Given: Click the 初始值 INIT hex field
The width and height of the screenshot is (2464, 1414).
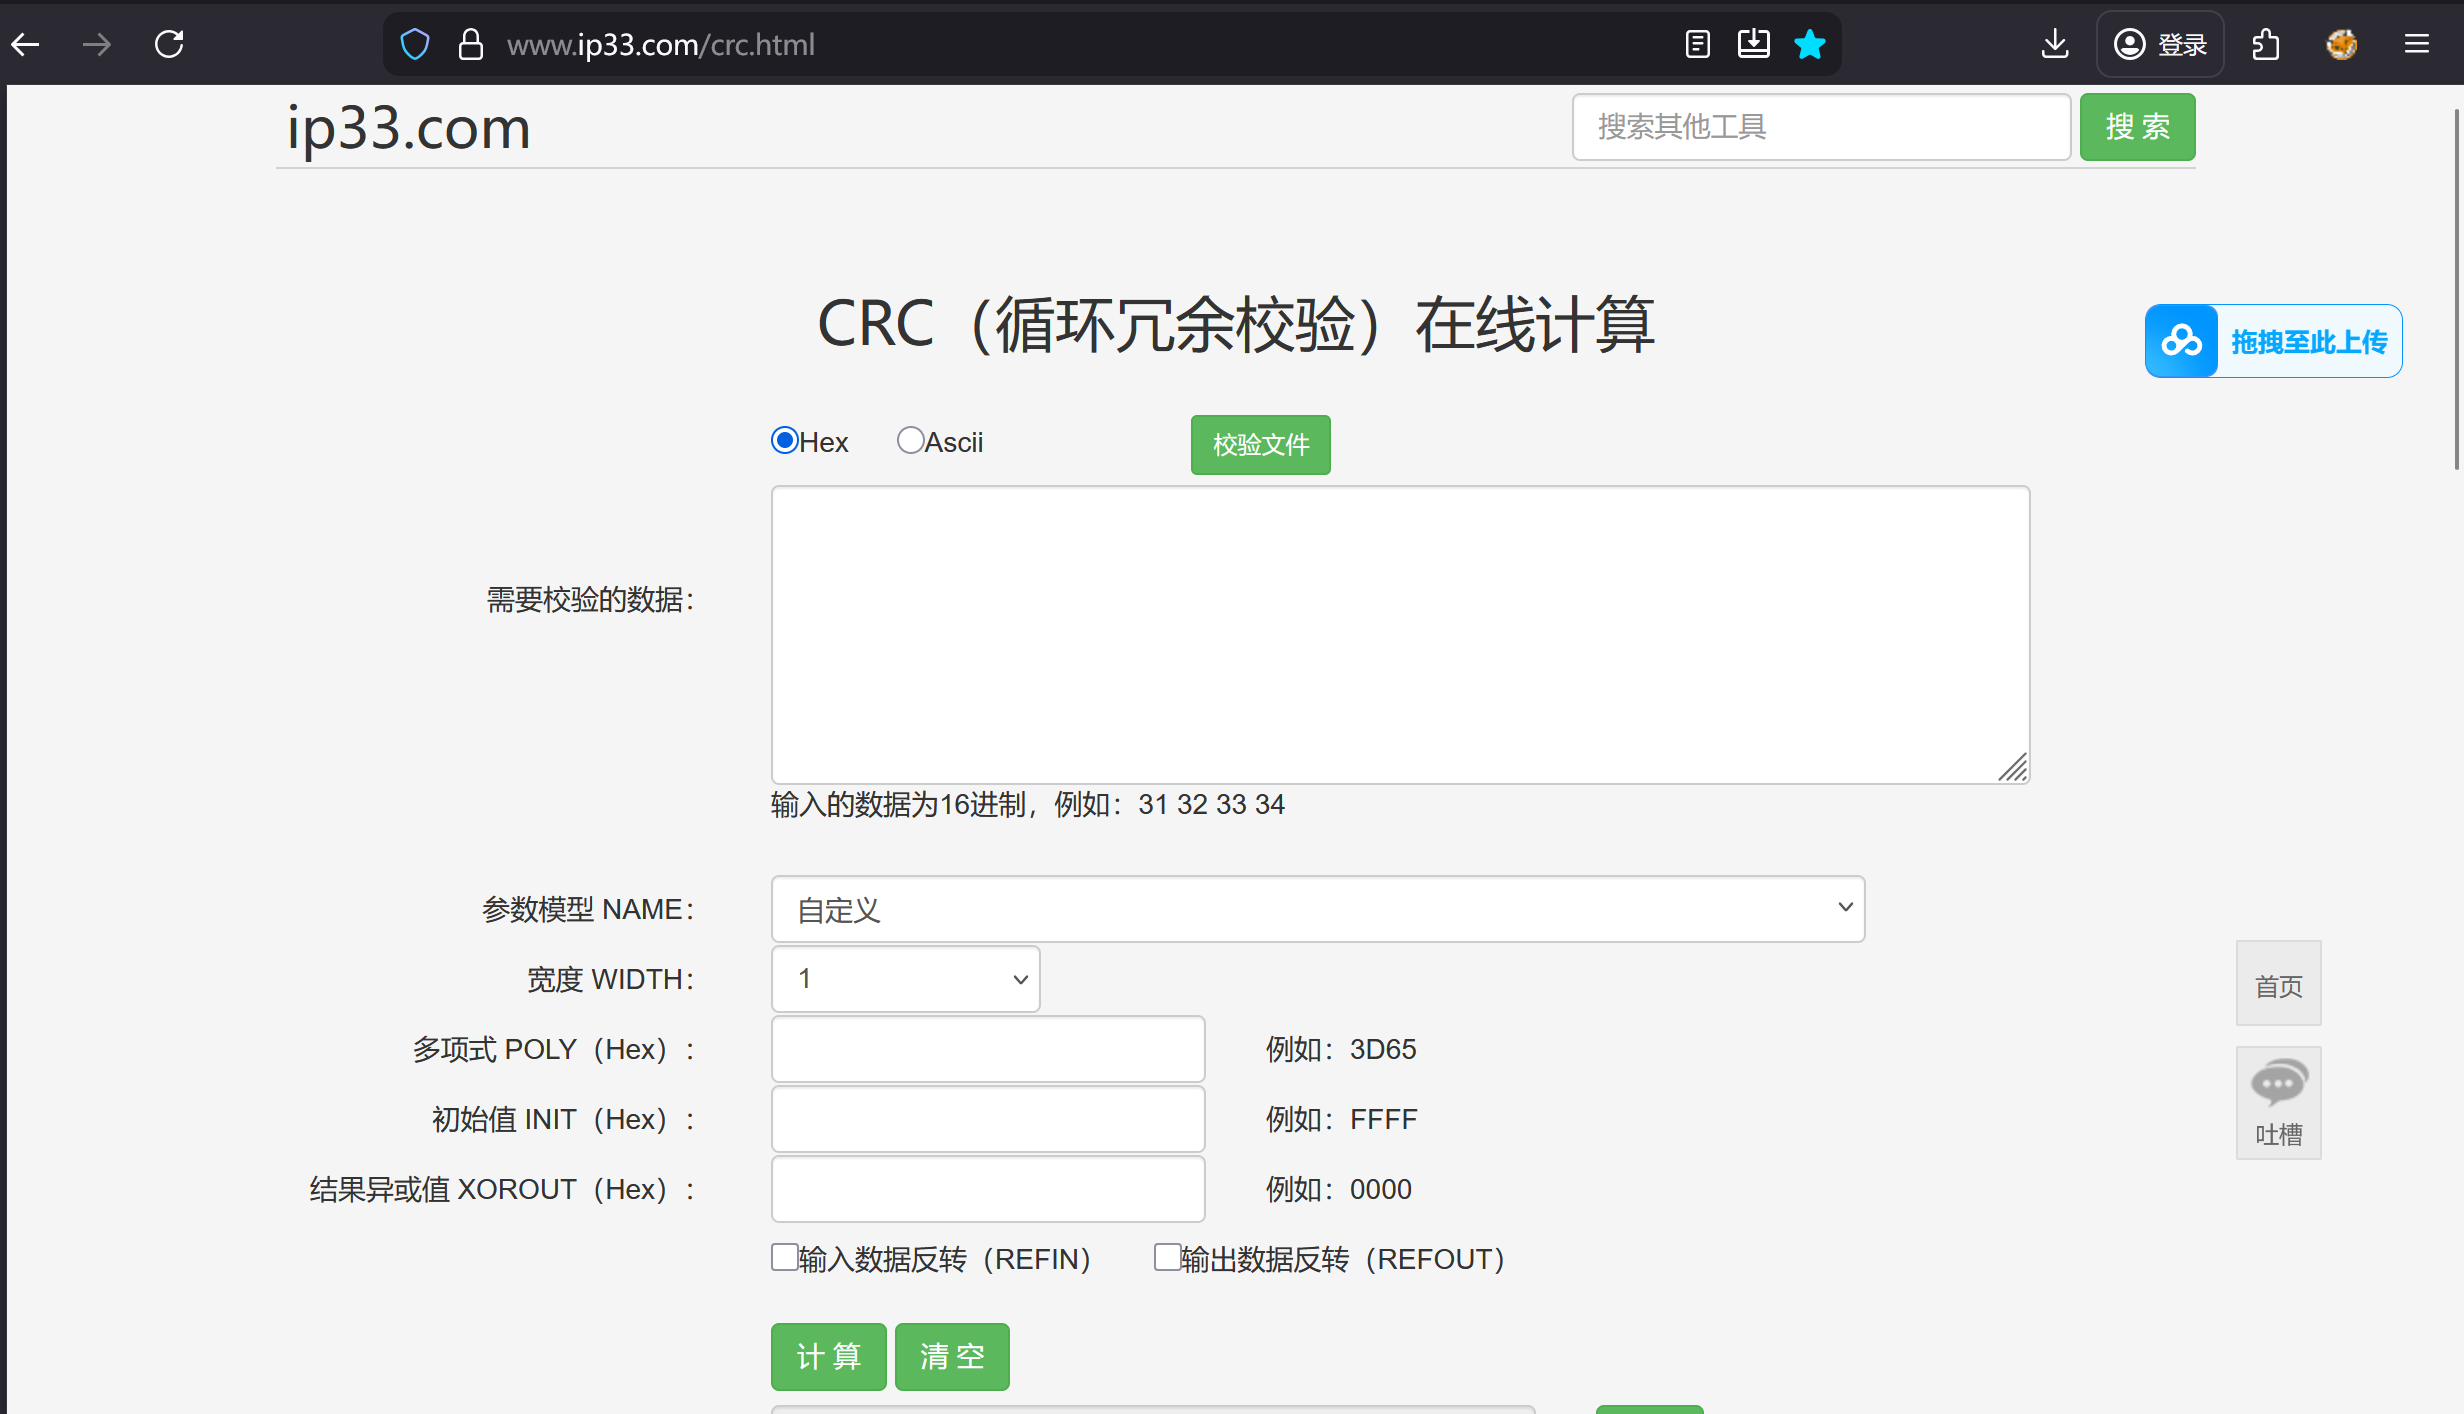Looking at the screenshot, I should (x=988, y=1119).
